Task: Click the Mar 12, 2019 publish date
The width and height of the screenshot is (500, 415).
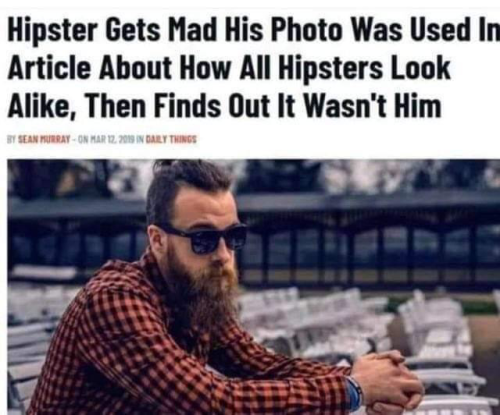Action: [x=110, y=139]
